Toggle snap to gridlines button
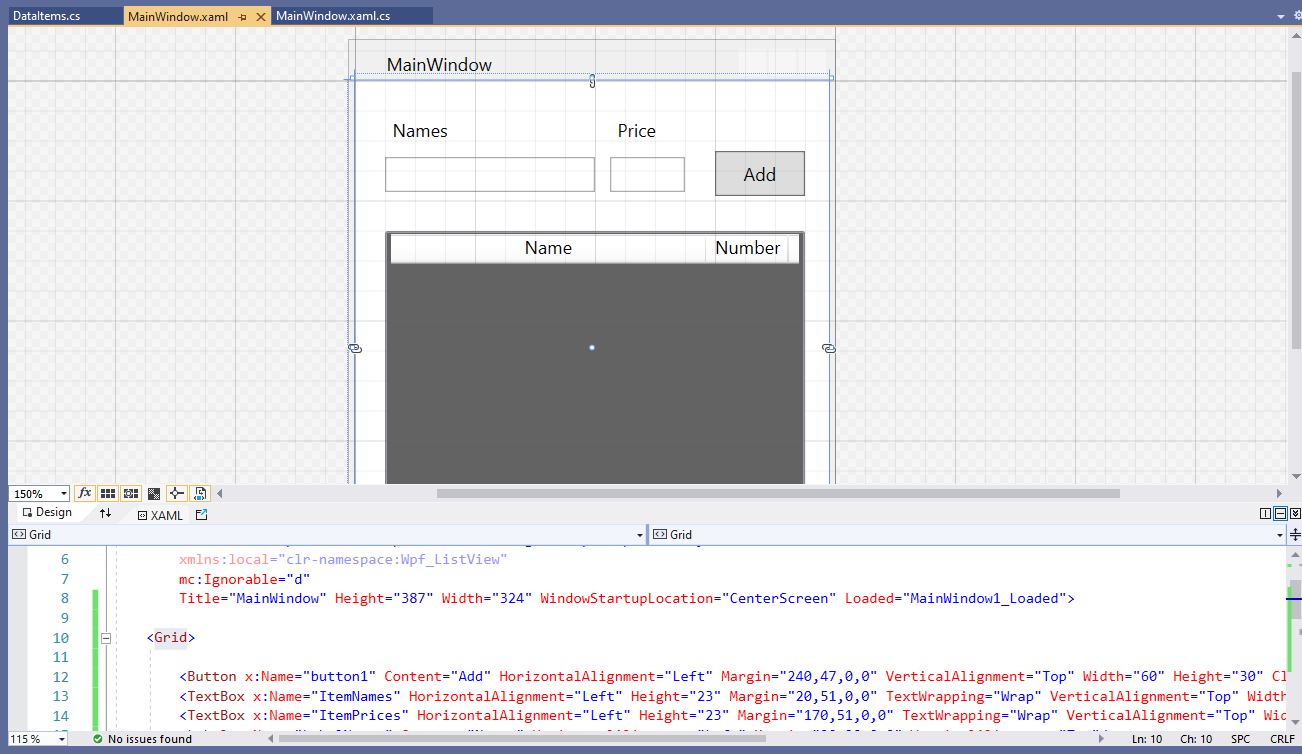 pyautogui.click(x=130, y=493)
